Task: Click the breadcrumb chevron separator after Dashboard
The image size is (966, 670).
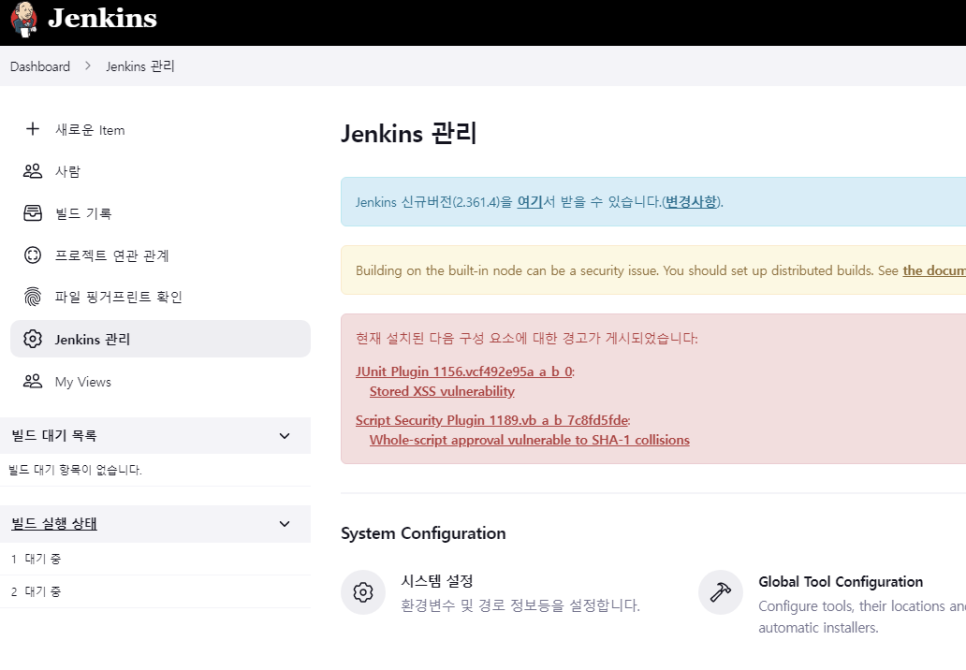Action: (87, 66)
